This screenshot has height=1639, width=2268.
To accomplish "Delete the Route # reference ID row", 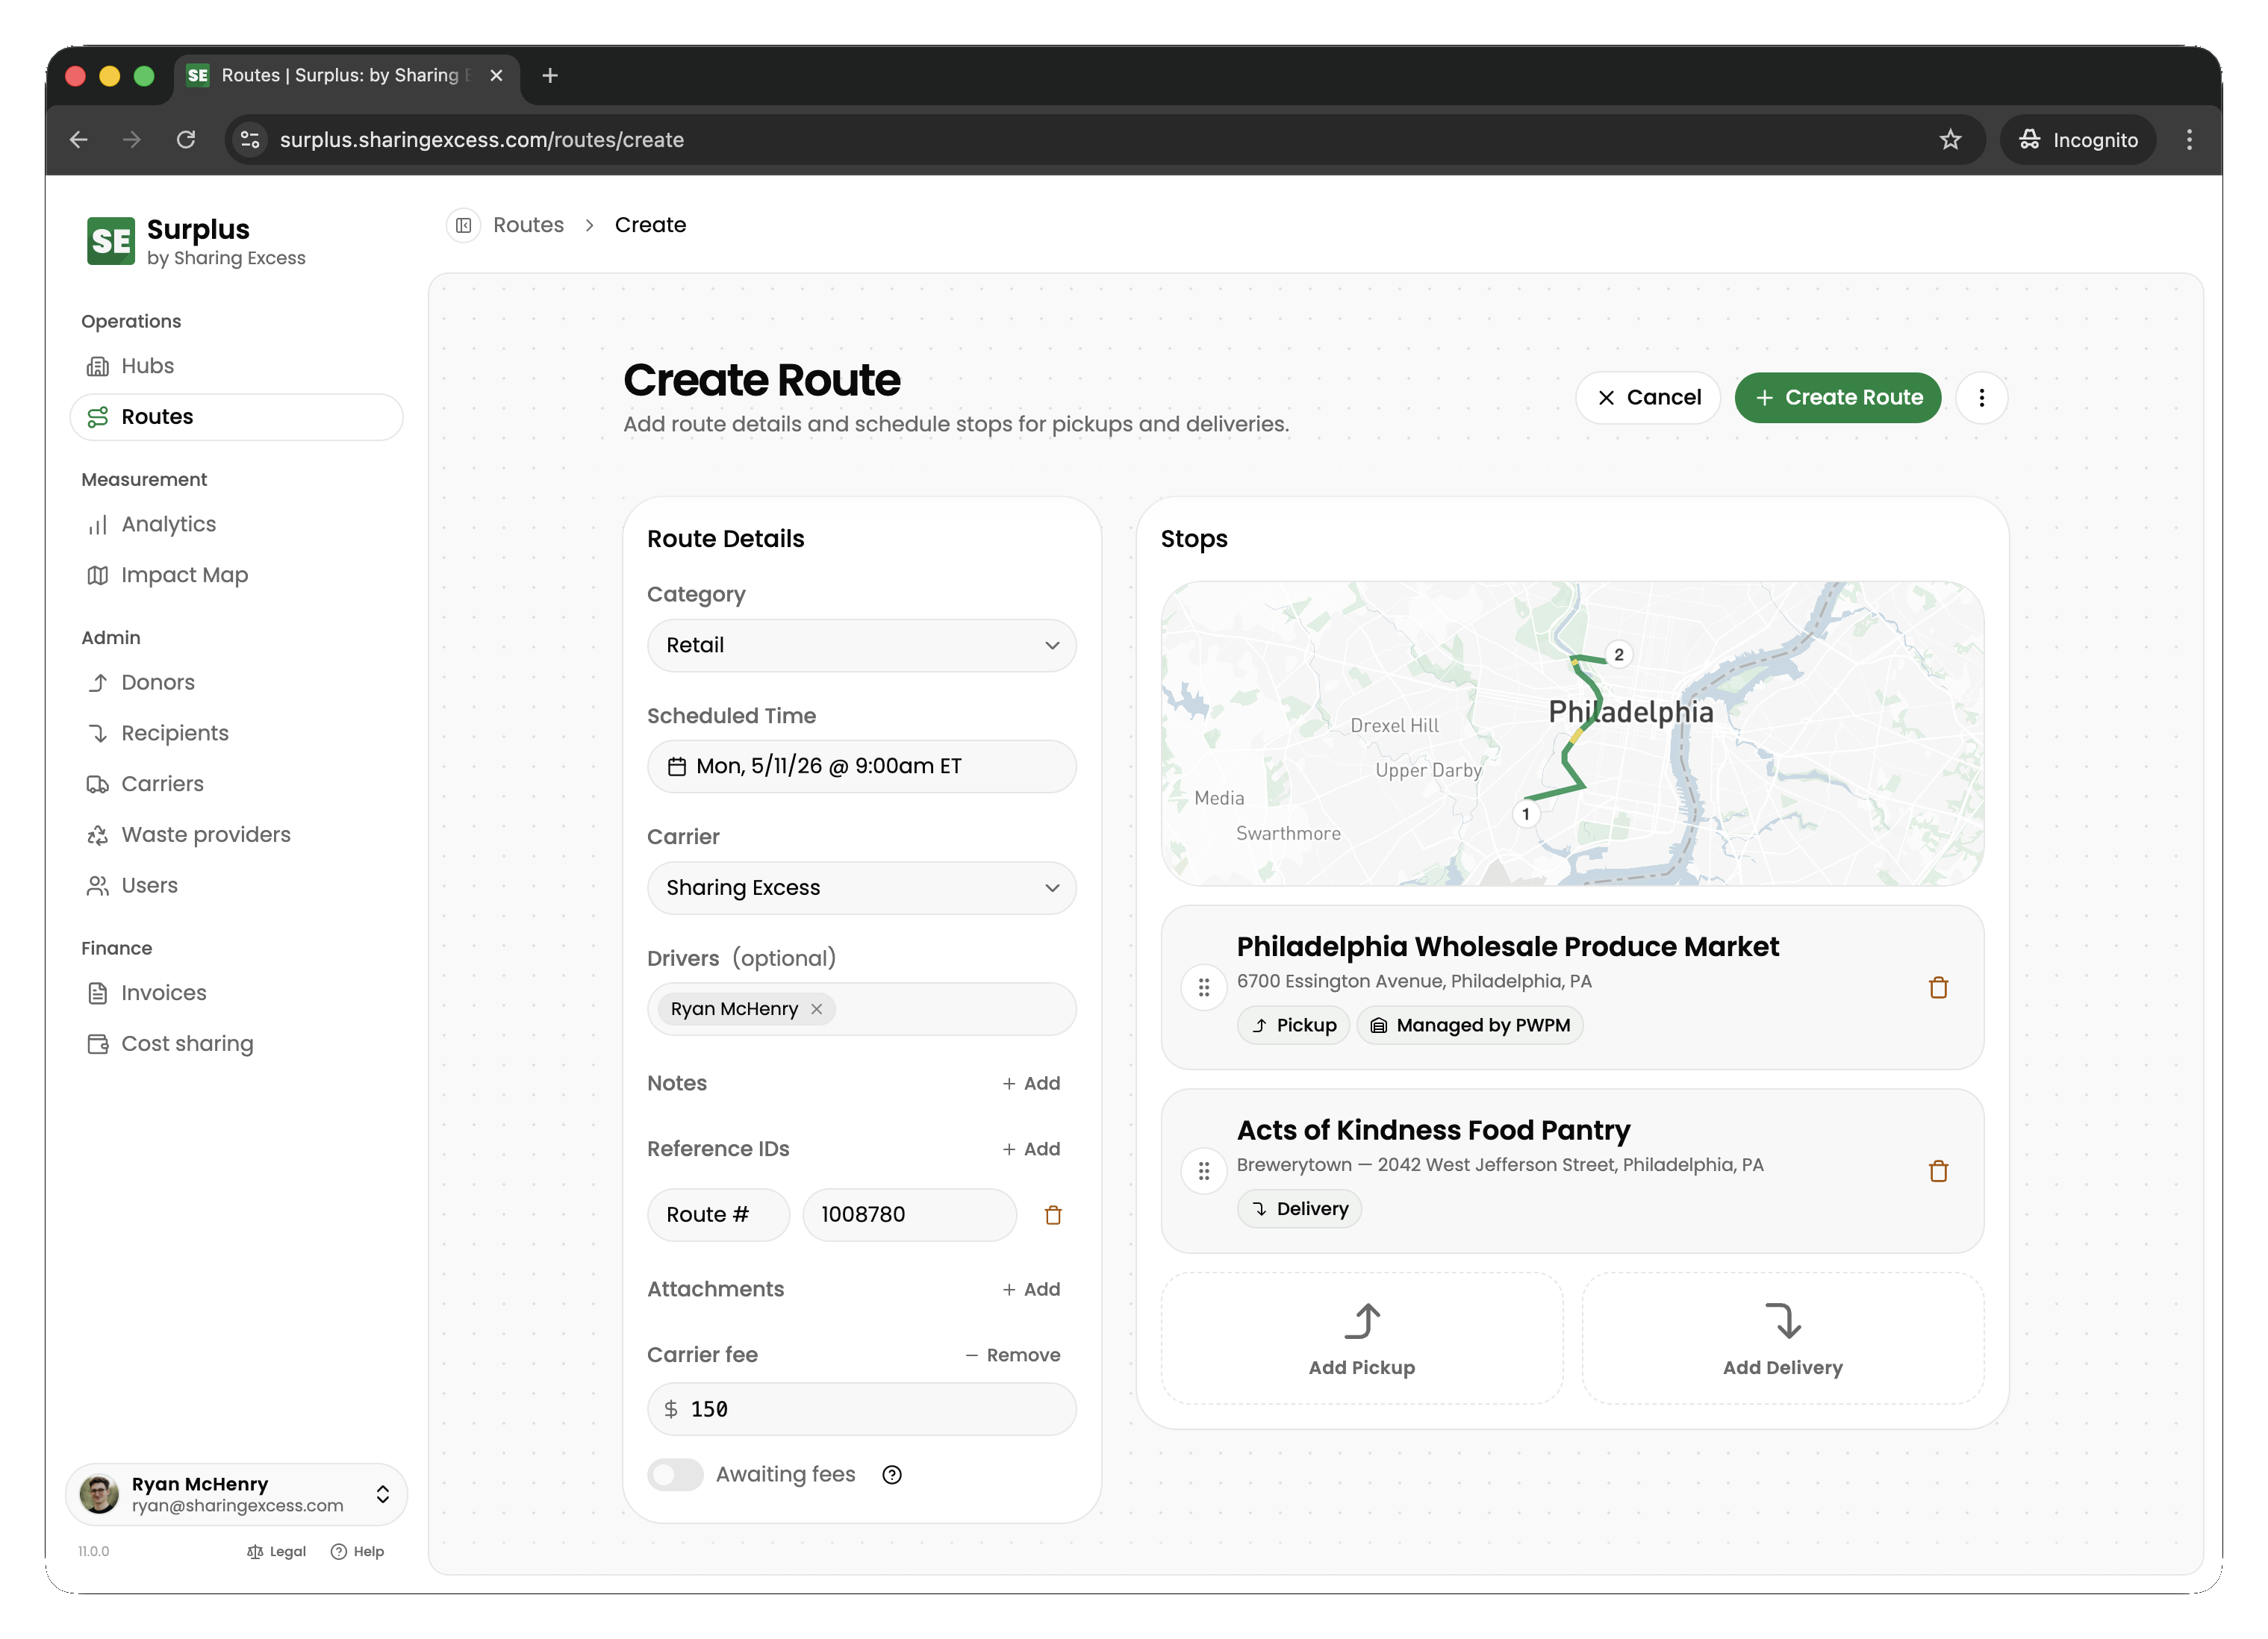I will click(x=1052, y=1215).
